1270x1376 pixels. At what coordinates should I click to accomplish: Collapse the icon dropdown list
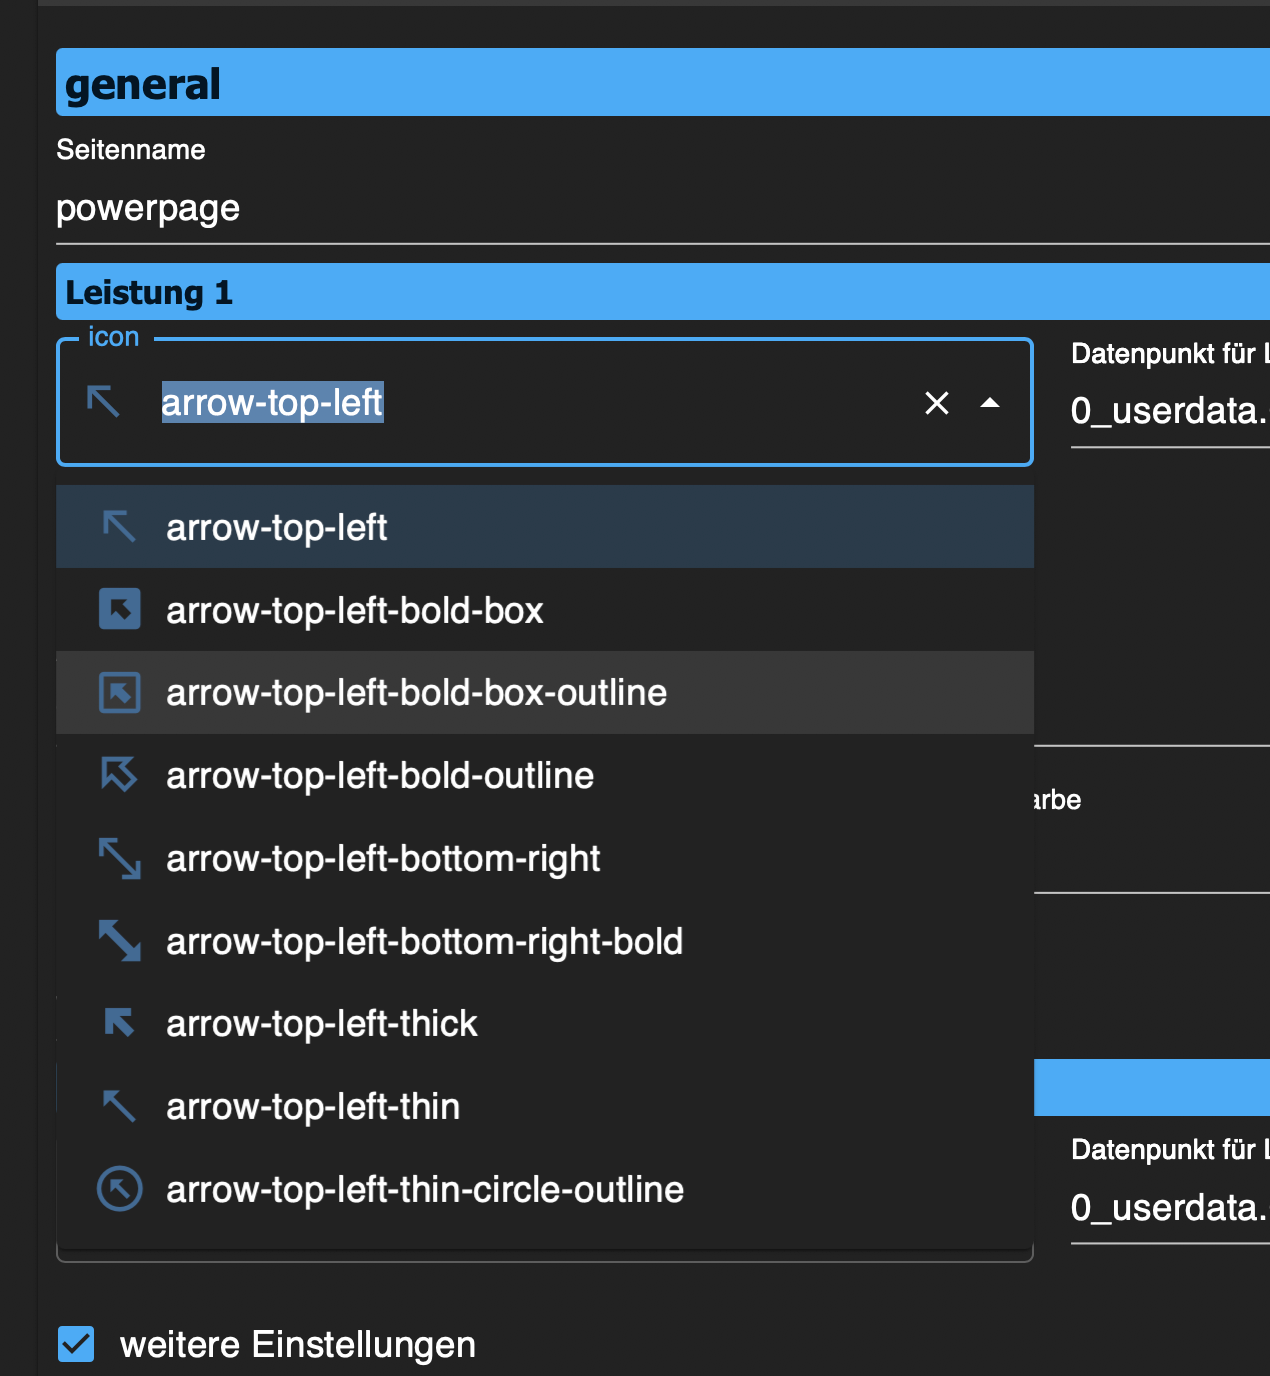pyautogui.click(x=990, y=403)
